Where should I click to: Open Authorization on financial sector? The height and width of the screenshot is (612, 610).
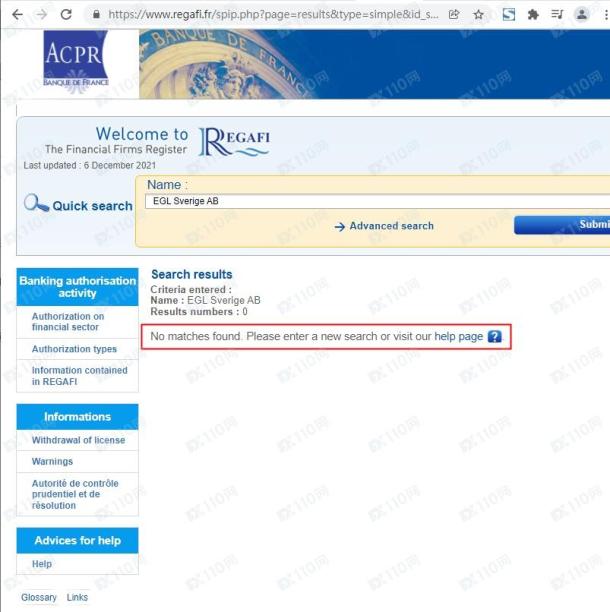pyautogui.click(x=68, y=322)
